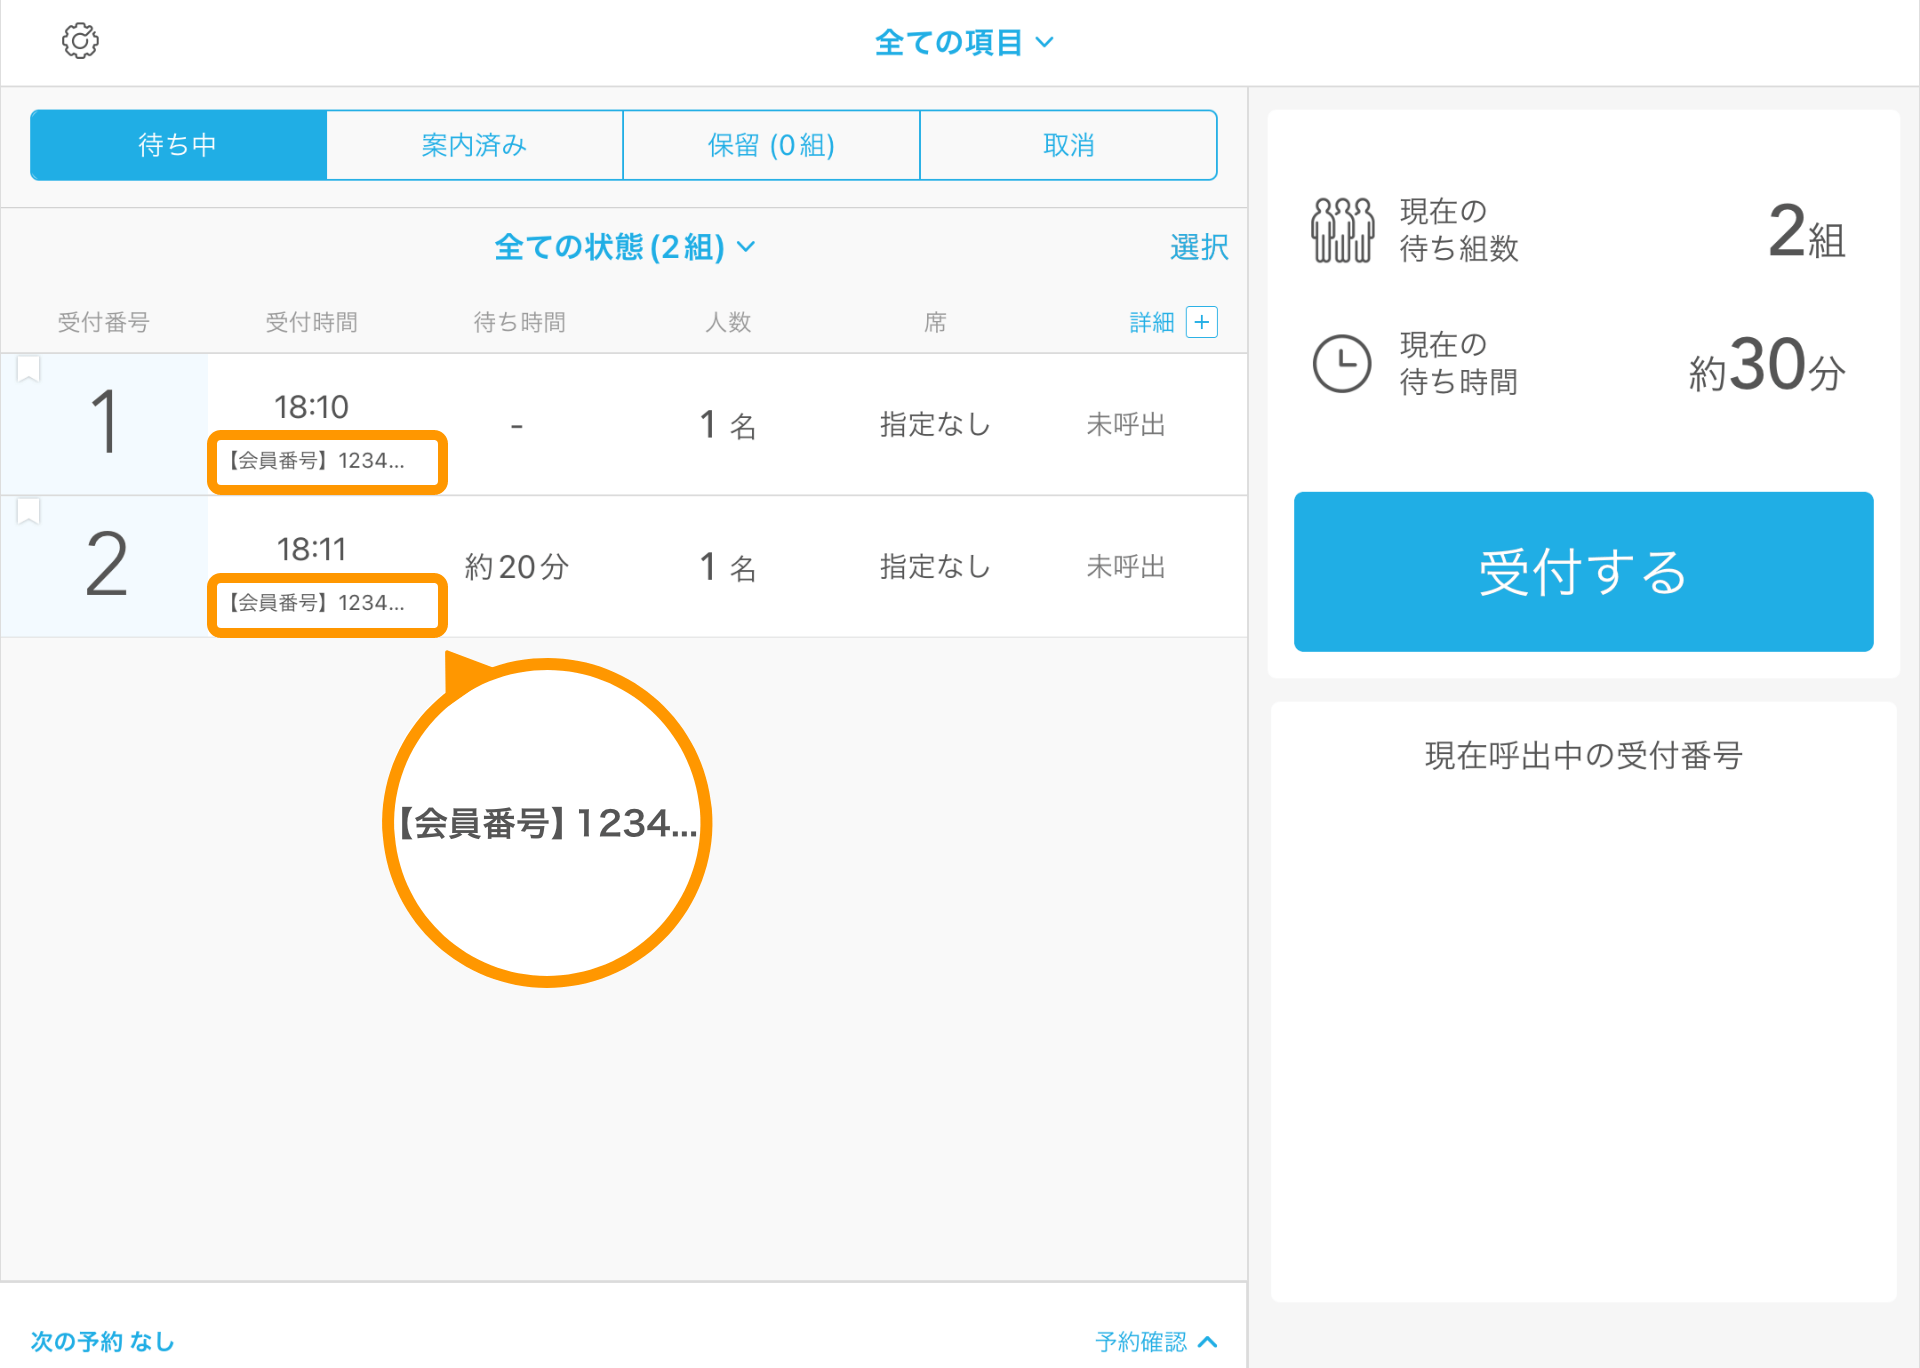Image resolution: width=1920 pixels, height=1368 pixels.
Task: Click the 席 column header
Action: click(x=935, y=322)
